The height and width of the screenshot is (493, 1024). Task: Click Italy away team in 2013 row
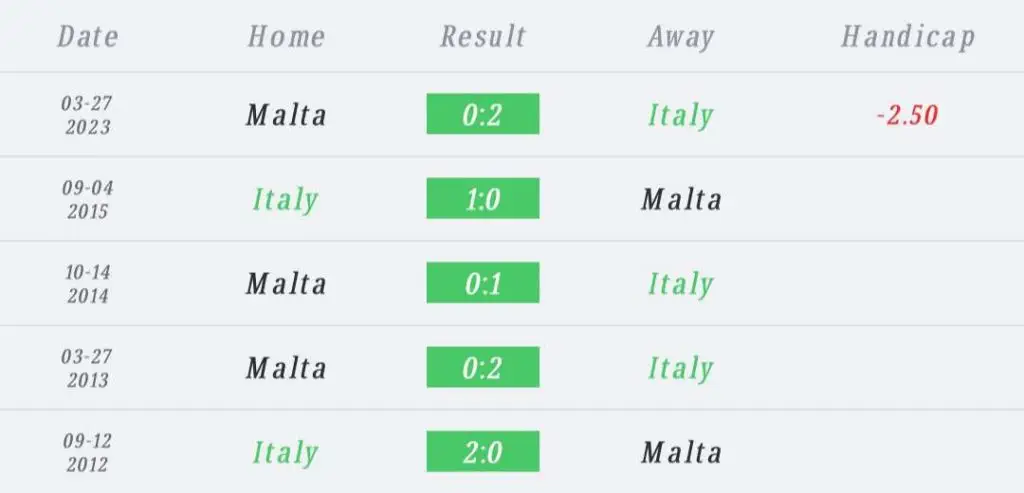(680, 370)
